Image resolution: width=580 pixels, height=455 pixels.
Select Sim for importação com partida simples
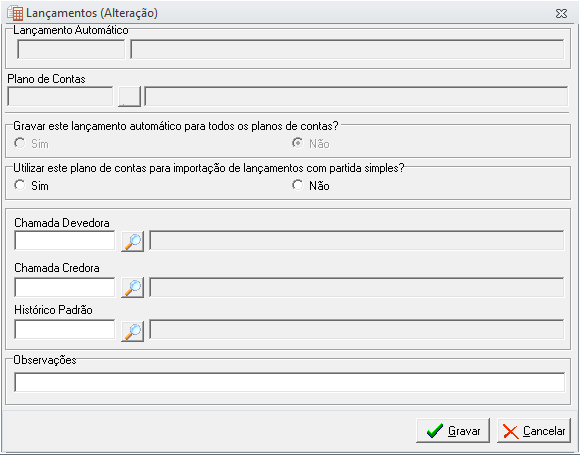pyautogui.click(x=20, y=185)
